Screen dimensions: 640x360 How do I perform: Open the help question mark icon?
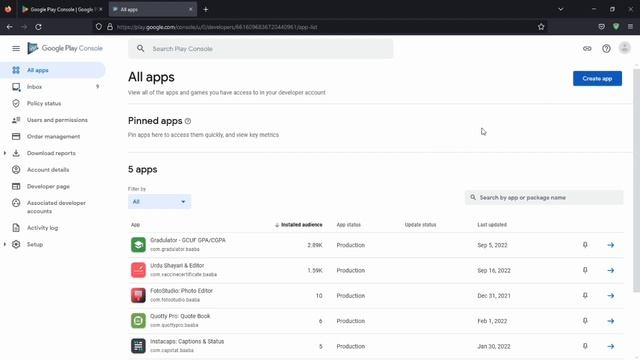coord(606,49)
